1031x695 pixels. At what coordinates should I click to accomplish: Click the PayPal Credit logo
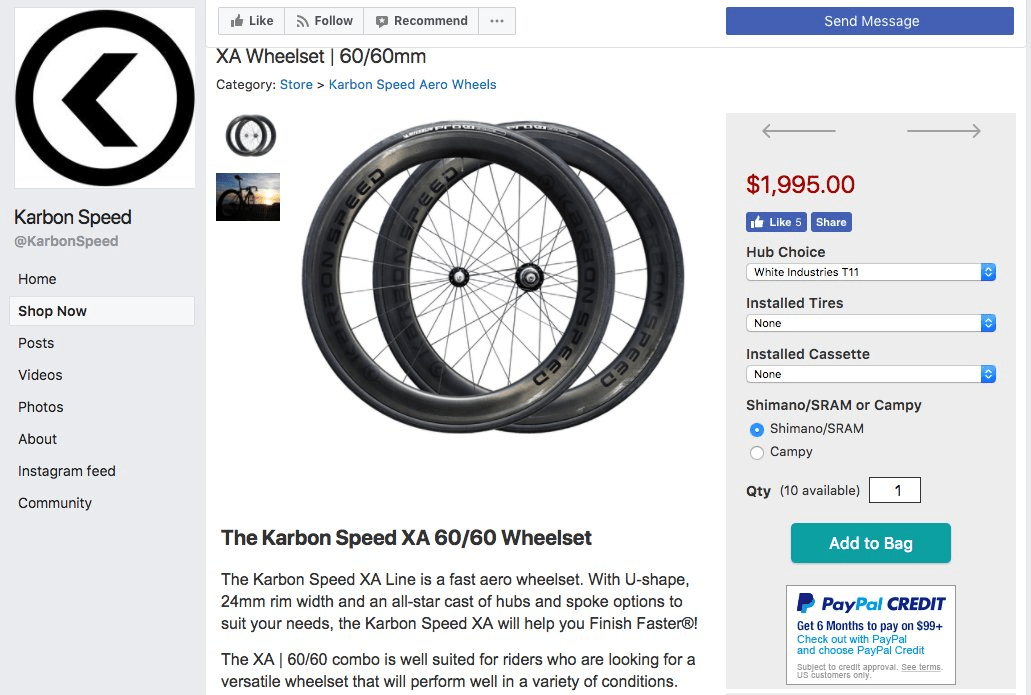pos(869,602)
